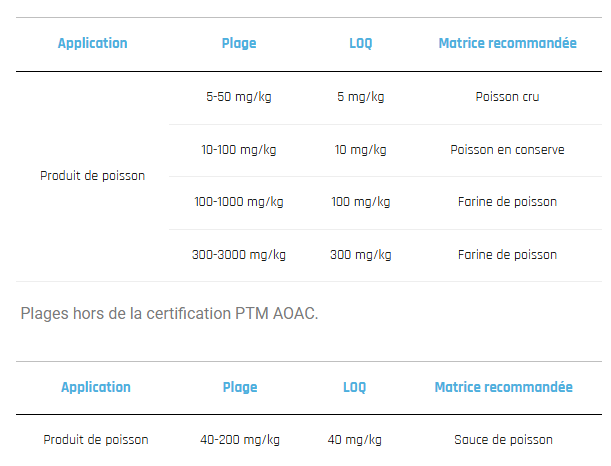
Task: Click the Produit de poisson merged cell
Action: 92,176
